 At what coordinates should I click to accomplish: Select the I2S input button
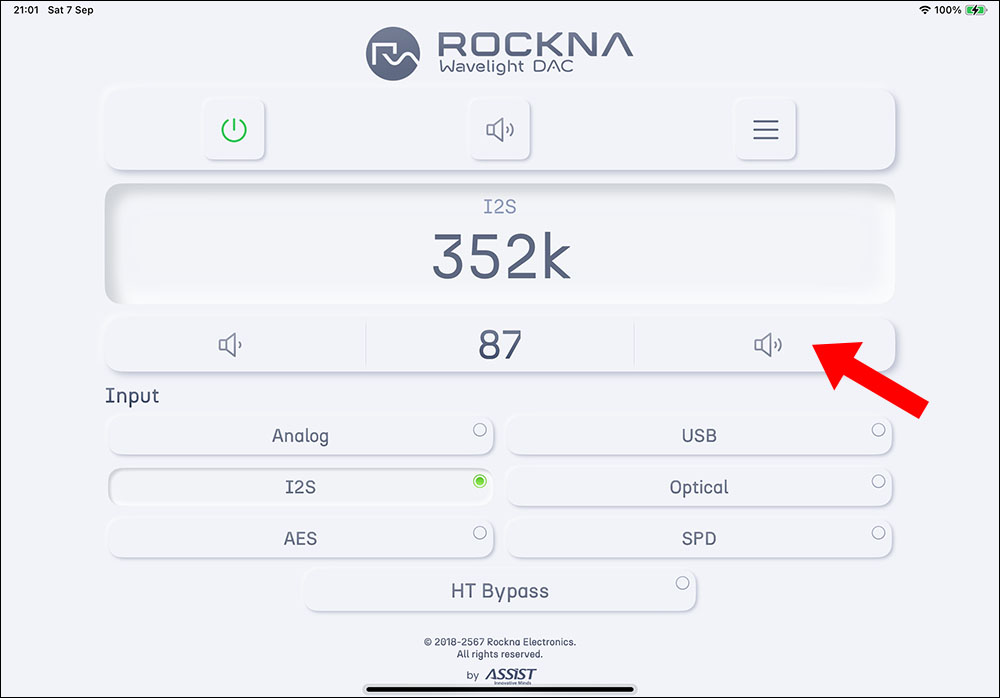tap(300, 487)
